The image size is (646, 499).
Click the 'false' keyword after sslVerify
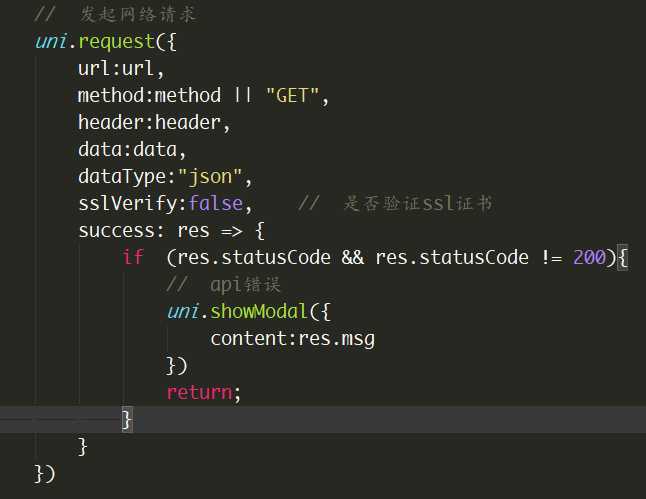tap(215, 204)
